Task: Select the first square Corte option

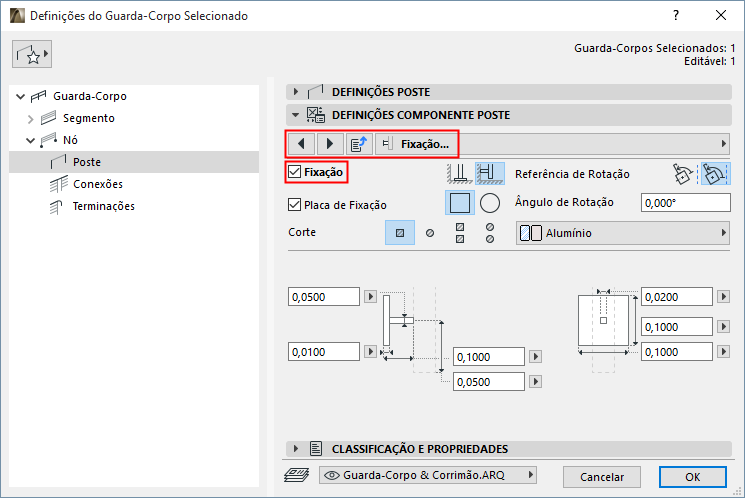Action: pyautogui.click(x=399, y=233)
